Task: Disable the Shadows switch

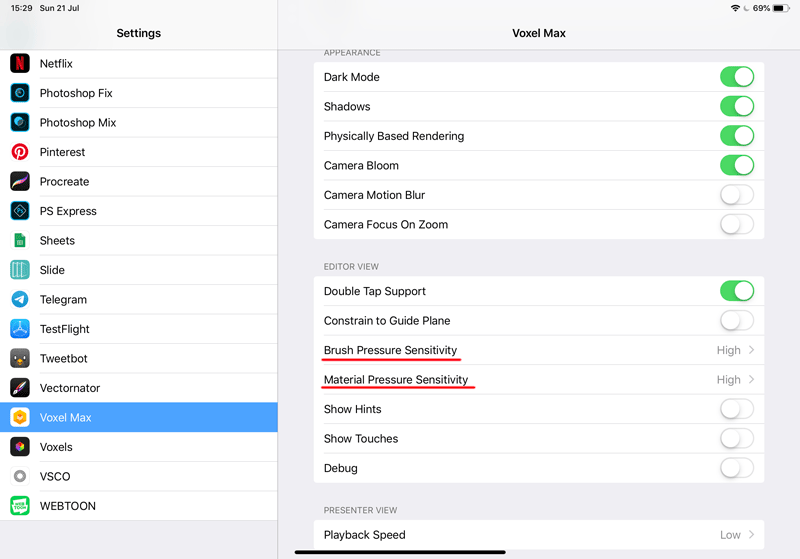Action: click(737, 107)
